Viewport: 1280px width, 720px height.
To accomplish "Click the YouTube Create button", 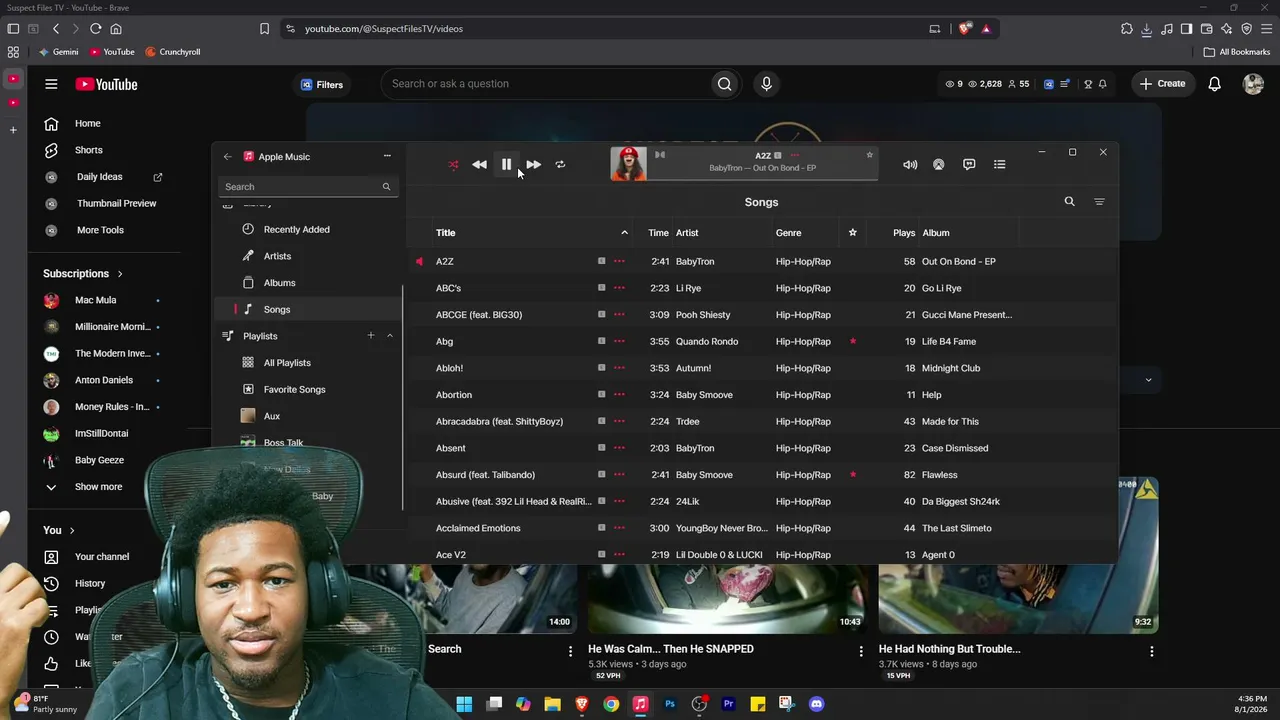I will point(1162,84).
